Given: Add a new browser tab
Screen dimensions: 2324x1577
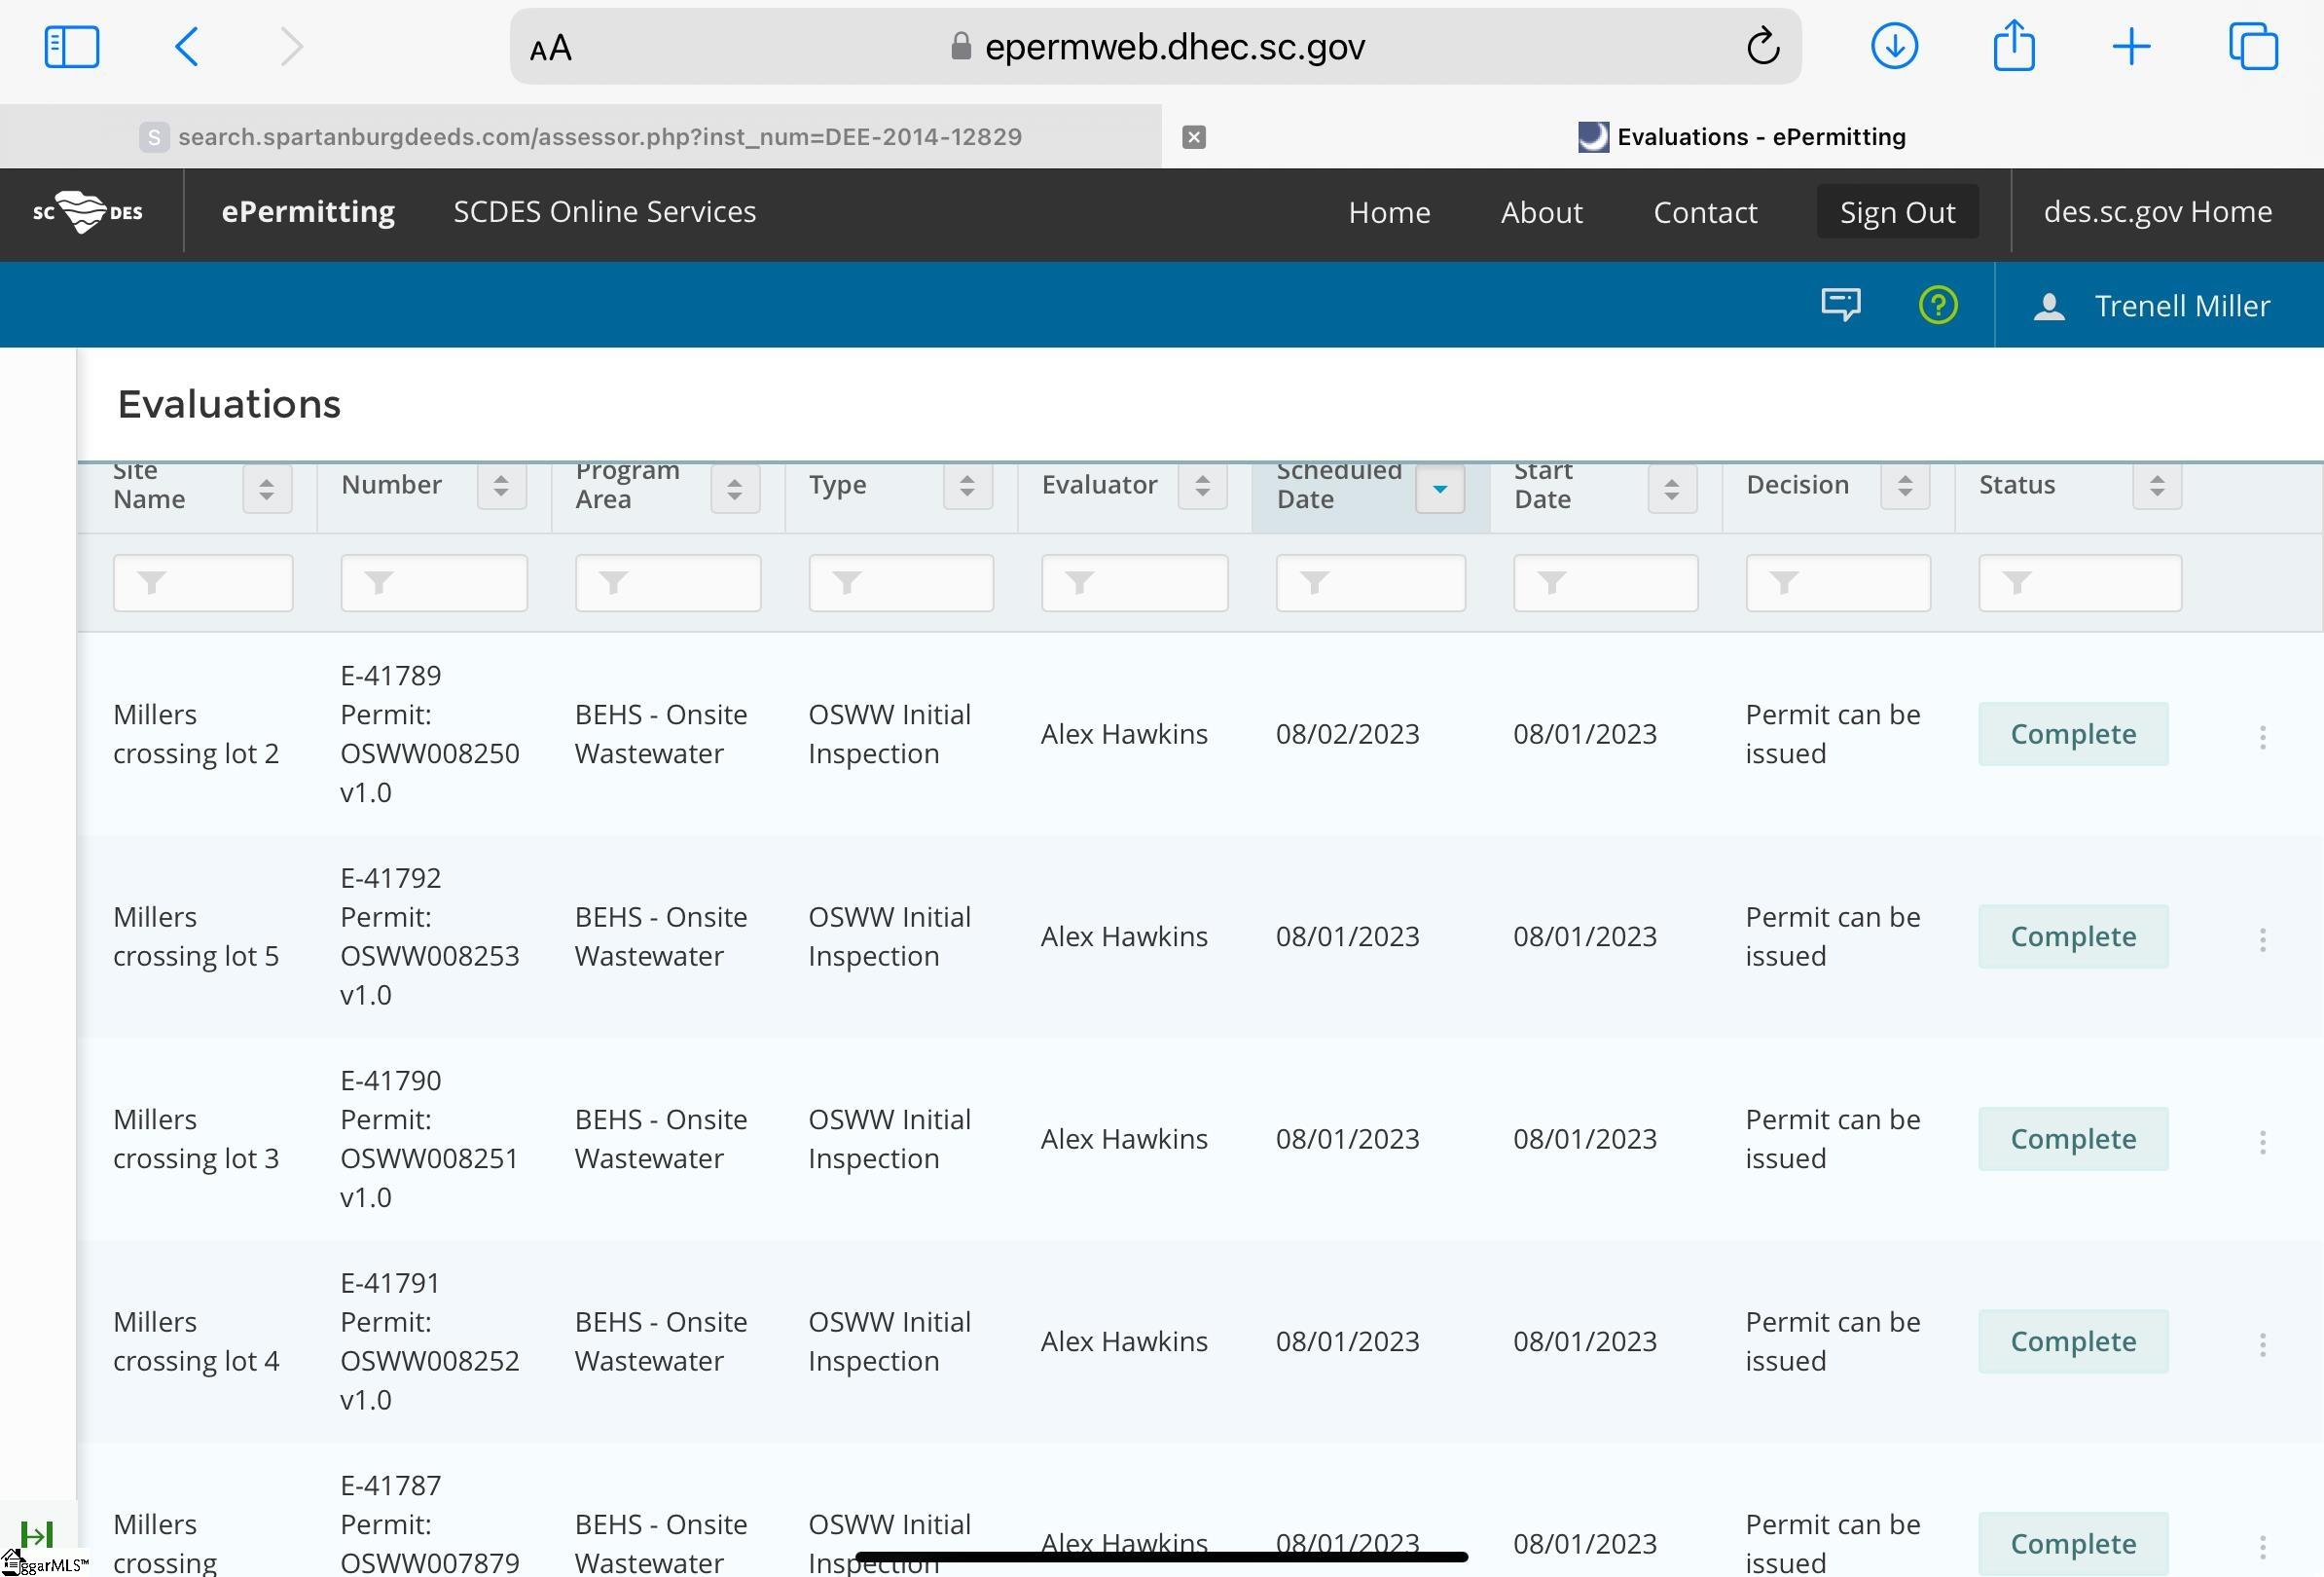Looking at the screenshot, I should 2131,47.
